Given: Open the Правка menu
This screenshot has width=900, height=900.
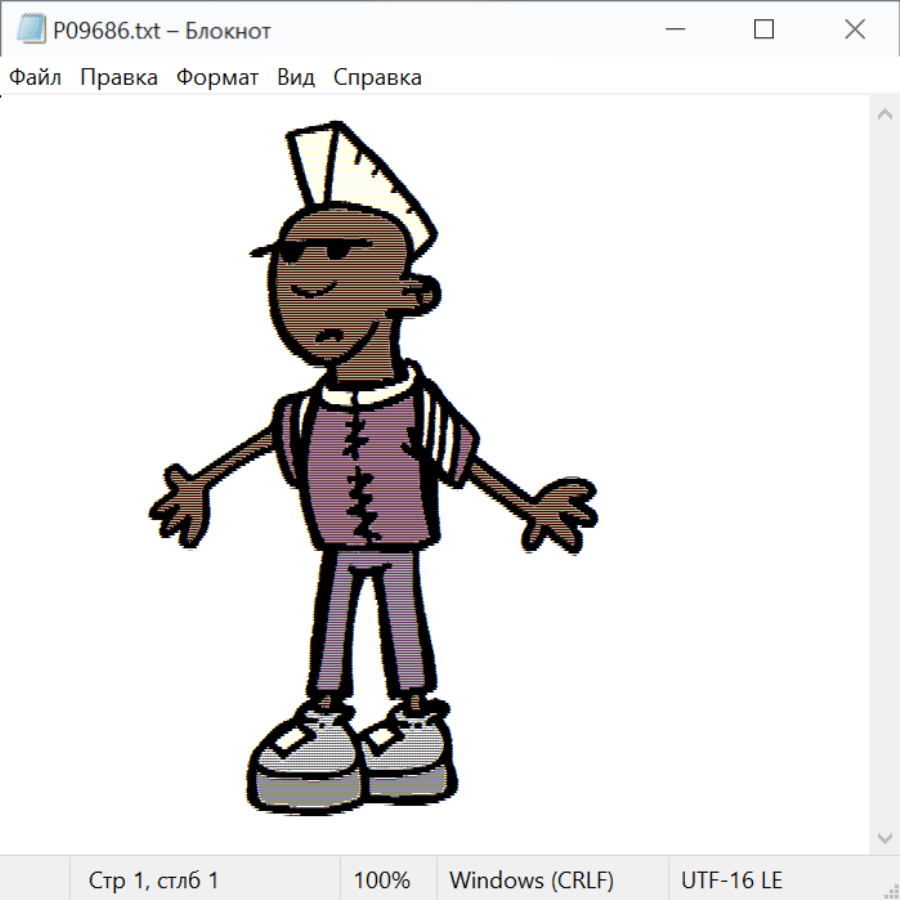Looking at the screenshot, I should (119, 78).
